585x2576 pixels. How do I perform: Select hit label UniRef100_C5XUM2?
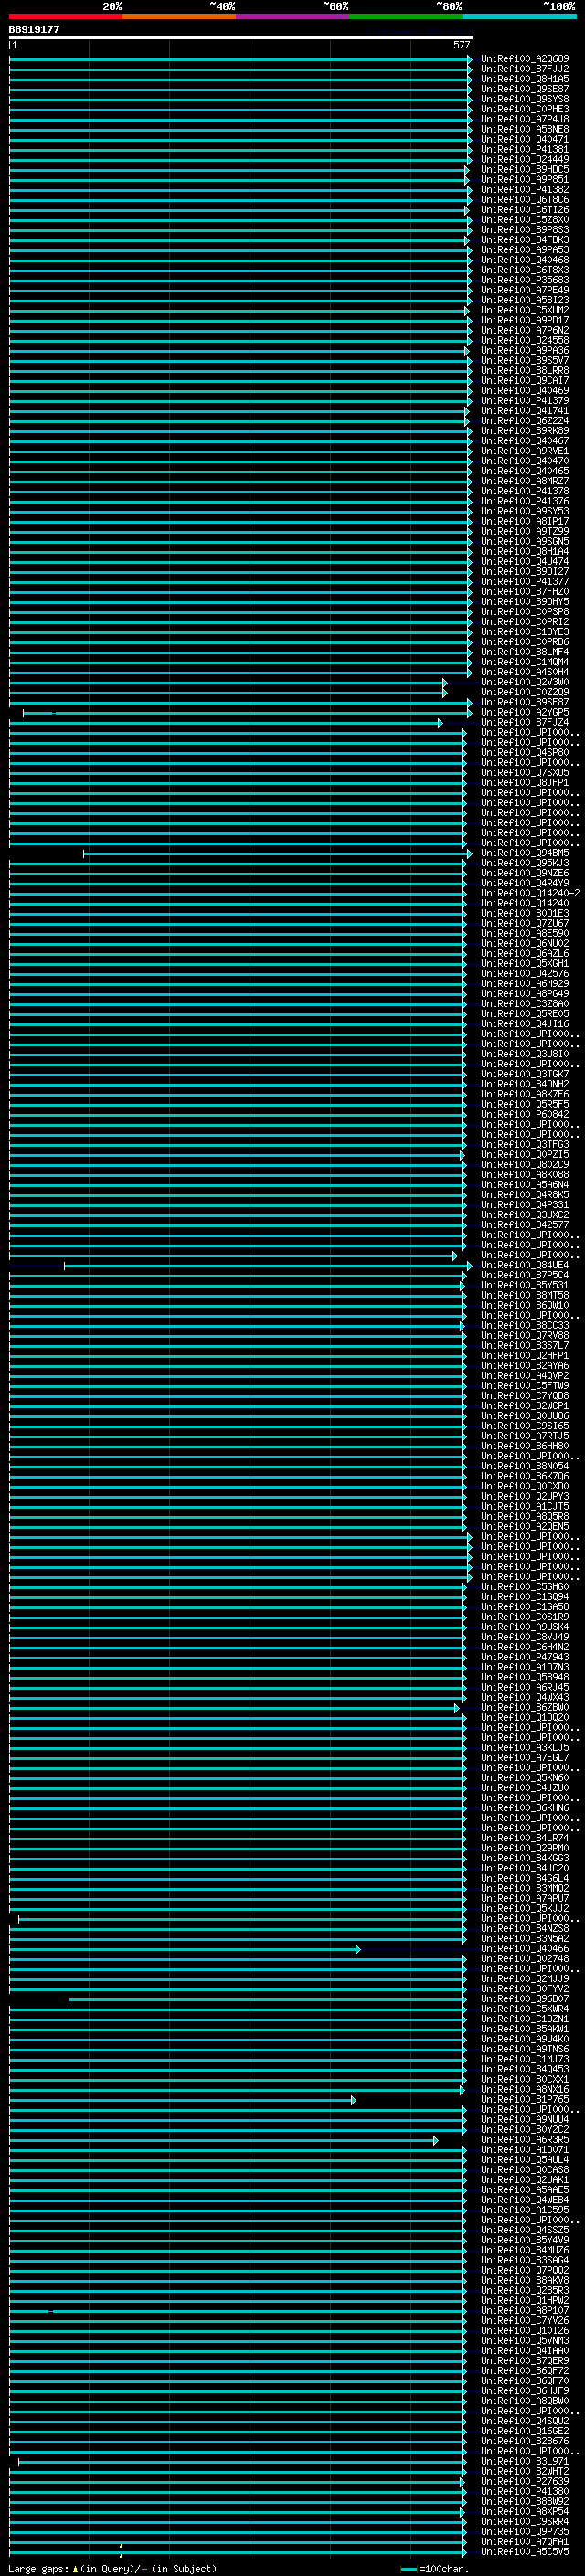[525, 310]
